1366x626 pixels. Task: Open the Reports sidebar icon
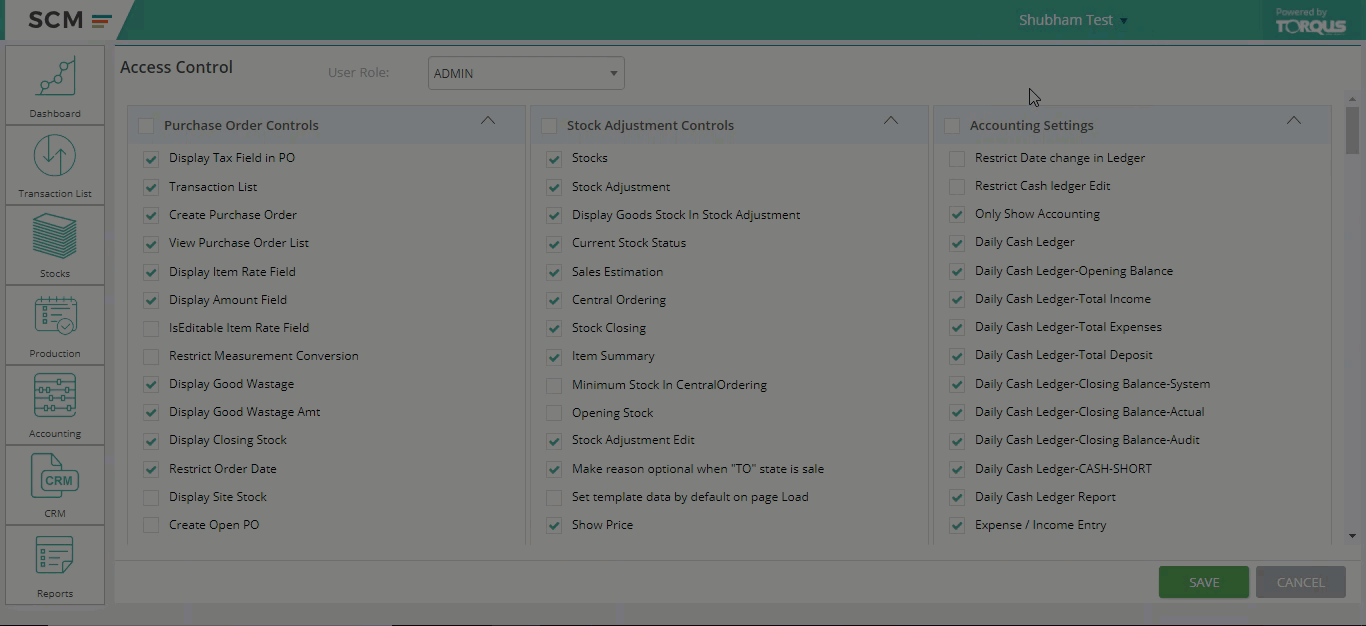click(55, 565)
